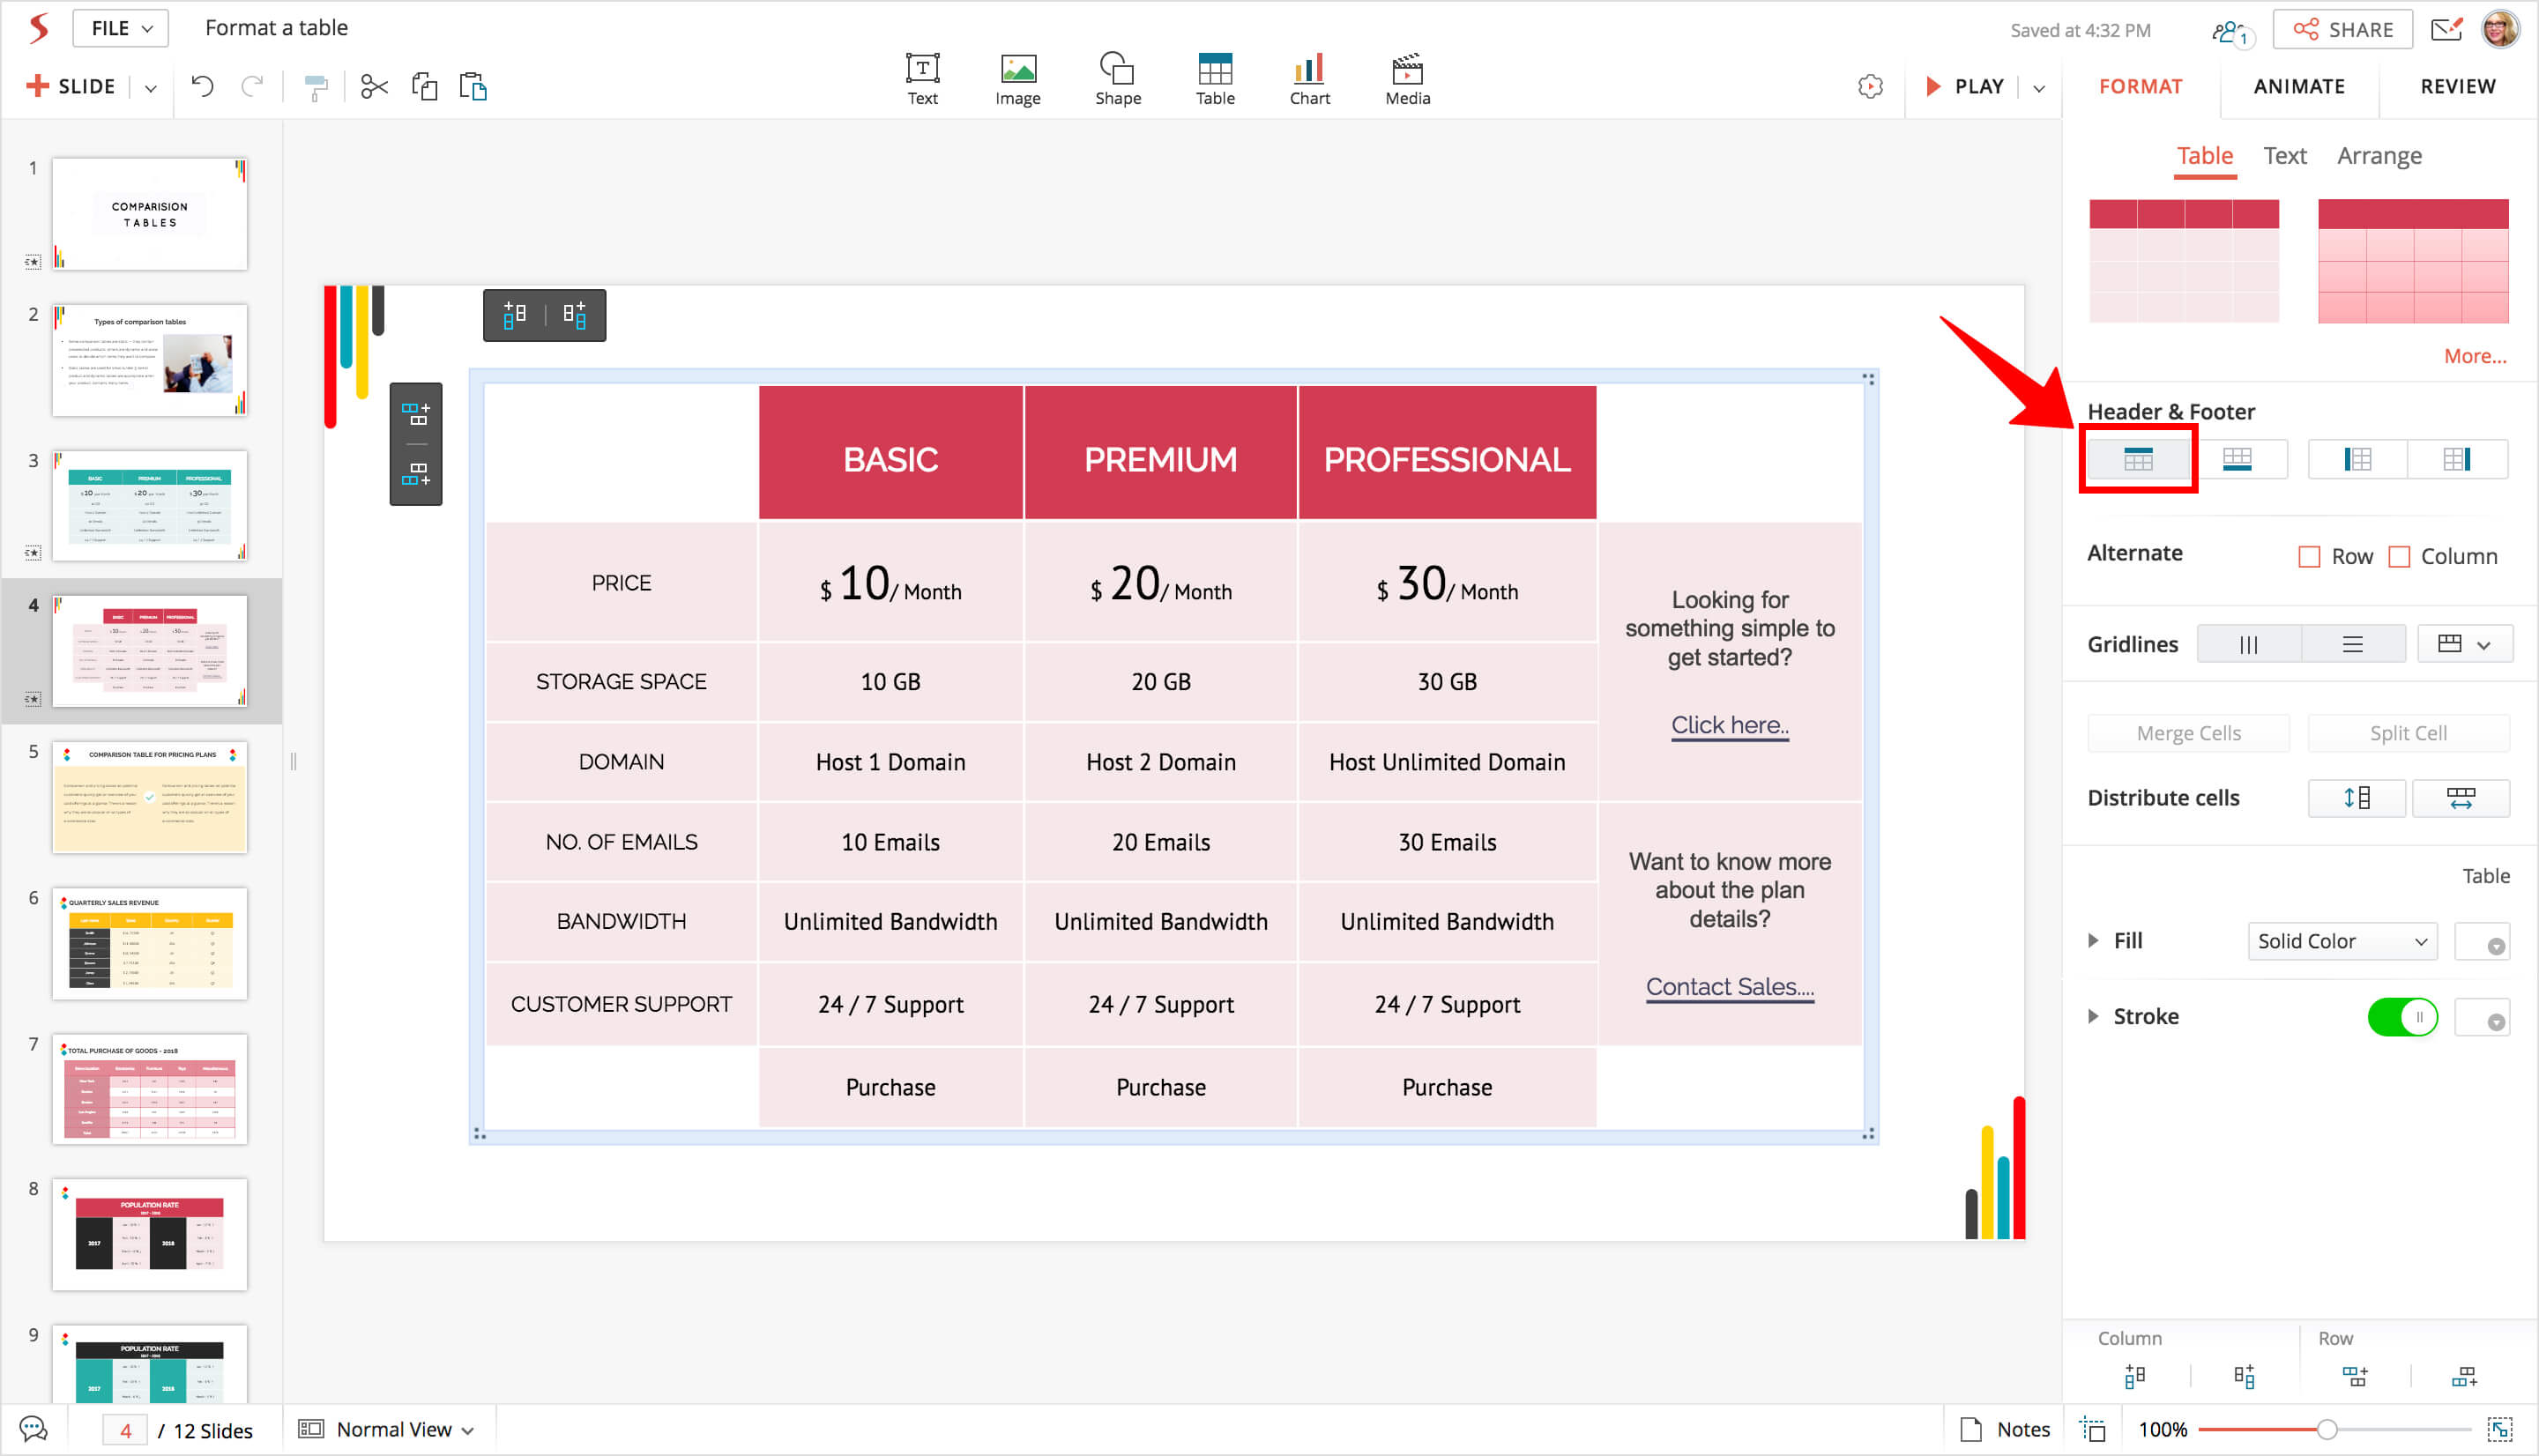Open the comments speech bubble icon

tap(33, 1429)
